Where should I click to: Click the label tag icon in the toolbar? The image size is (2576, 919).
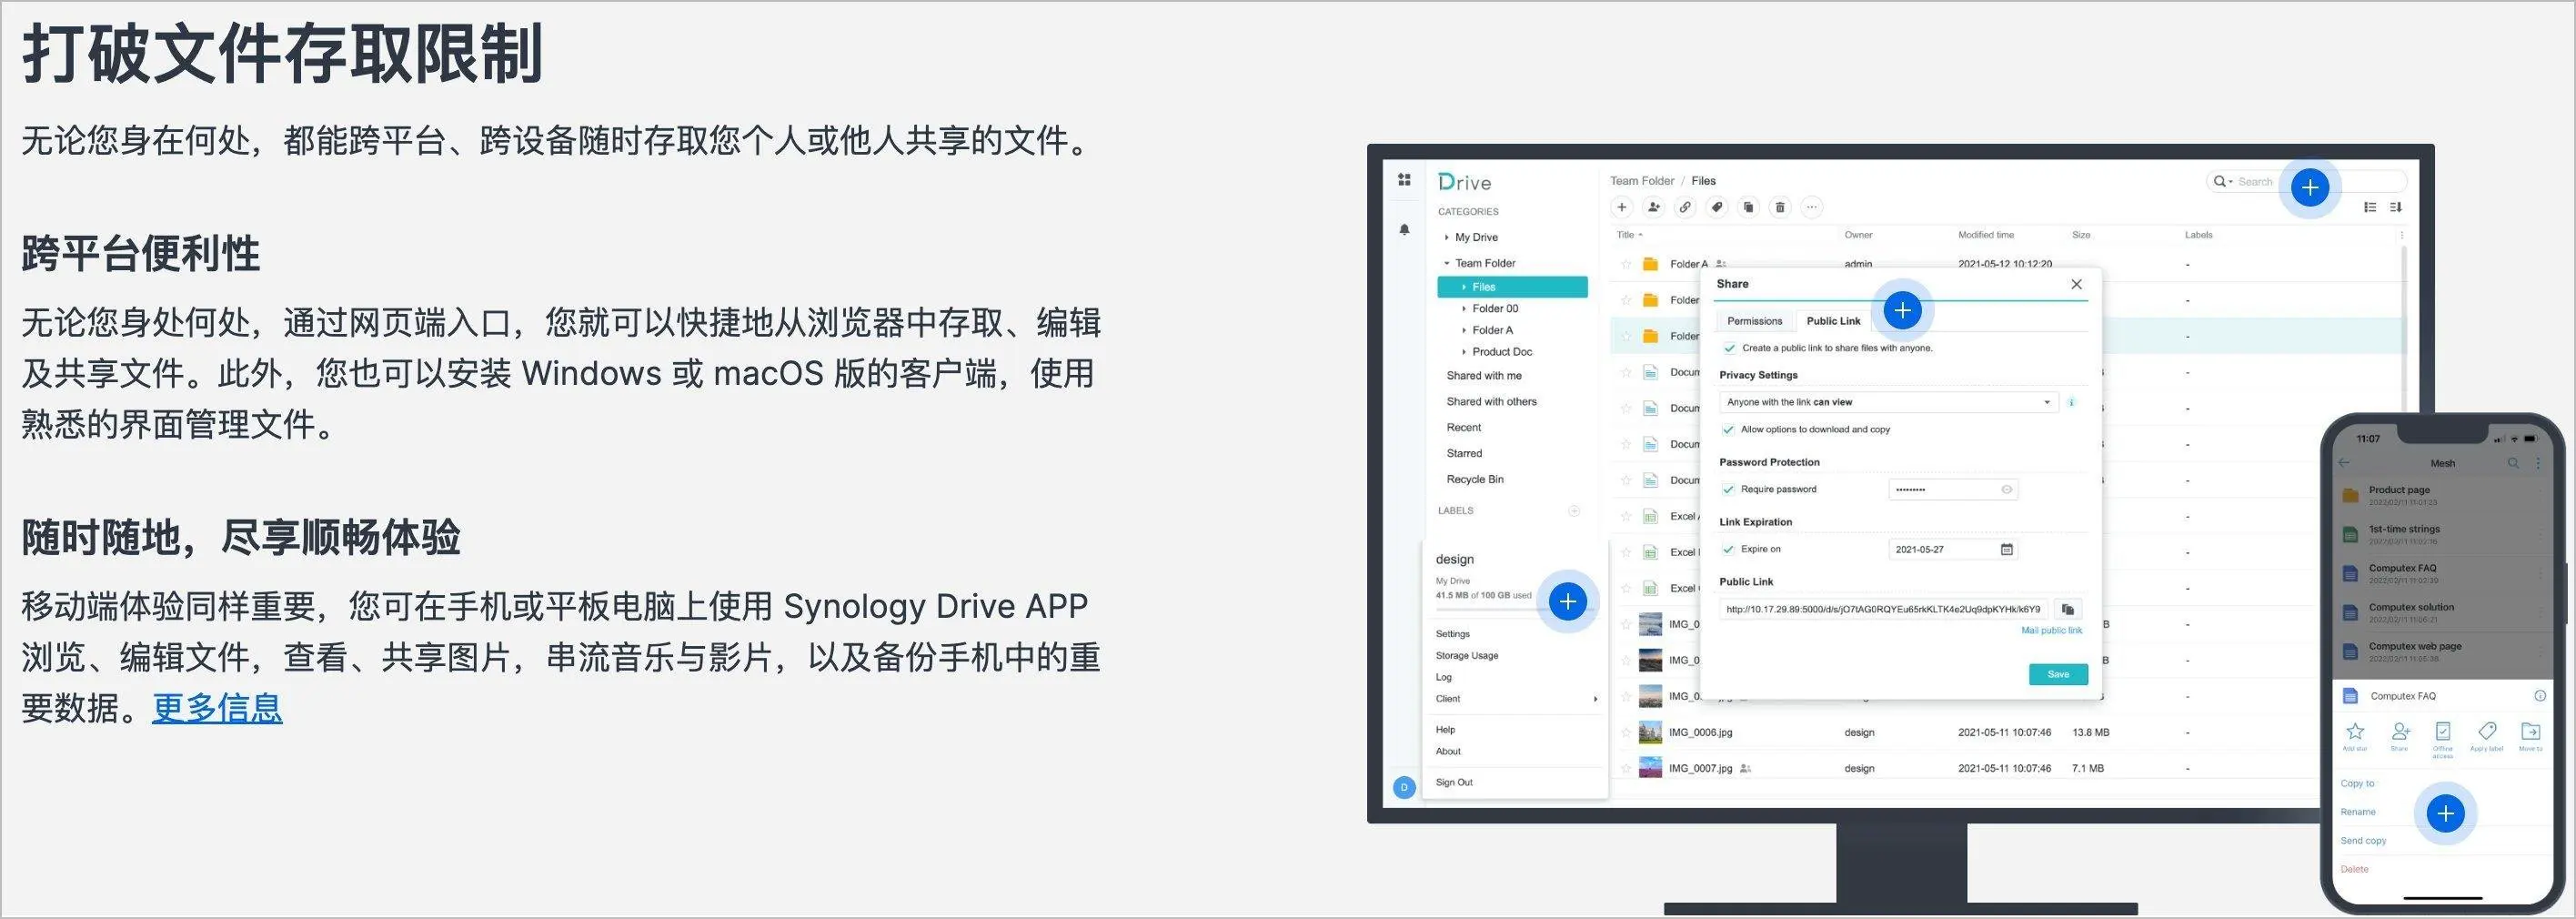[1717, 208]
